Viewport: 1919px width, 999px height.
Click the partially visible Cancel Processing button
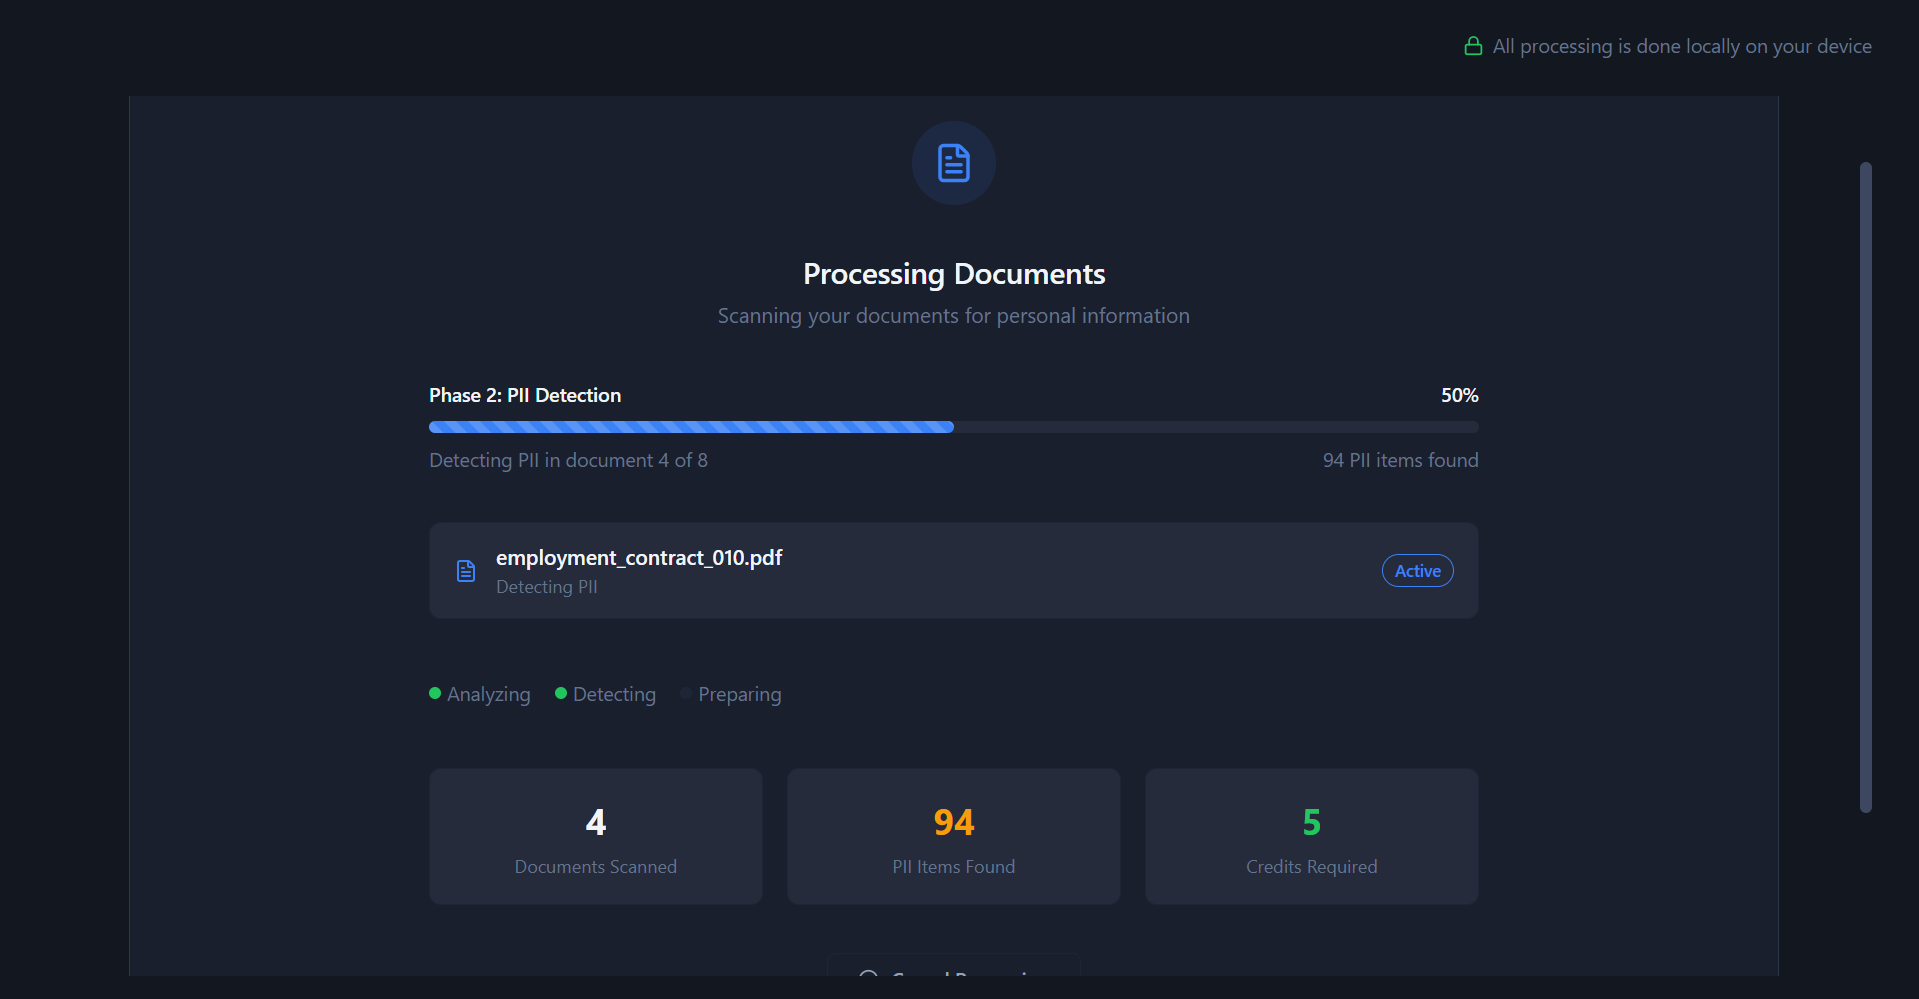point(953,968)
